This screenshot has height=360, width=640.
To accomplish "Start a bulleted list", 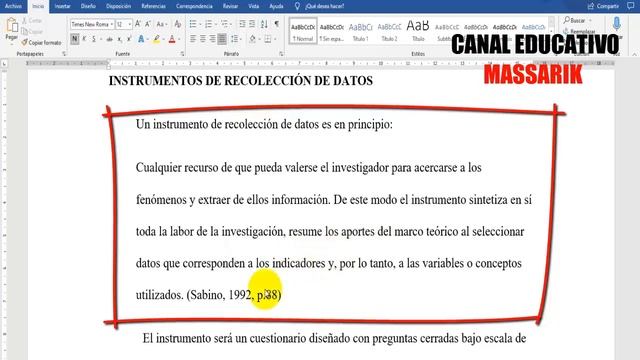I will coord(193,24).
